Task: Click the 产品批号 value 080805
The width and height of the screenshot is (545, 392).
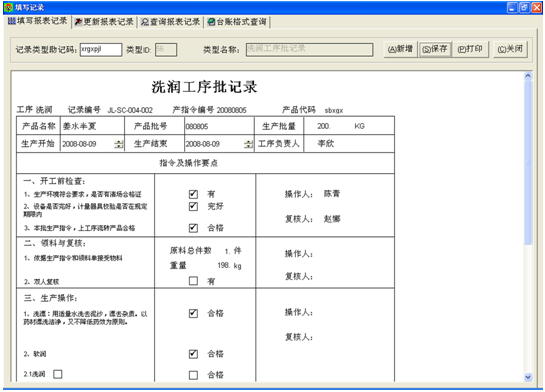Action: tap(197, 126)
